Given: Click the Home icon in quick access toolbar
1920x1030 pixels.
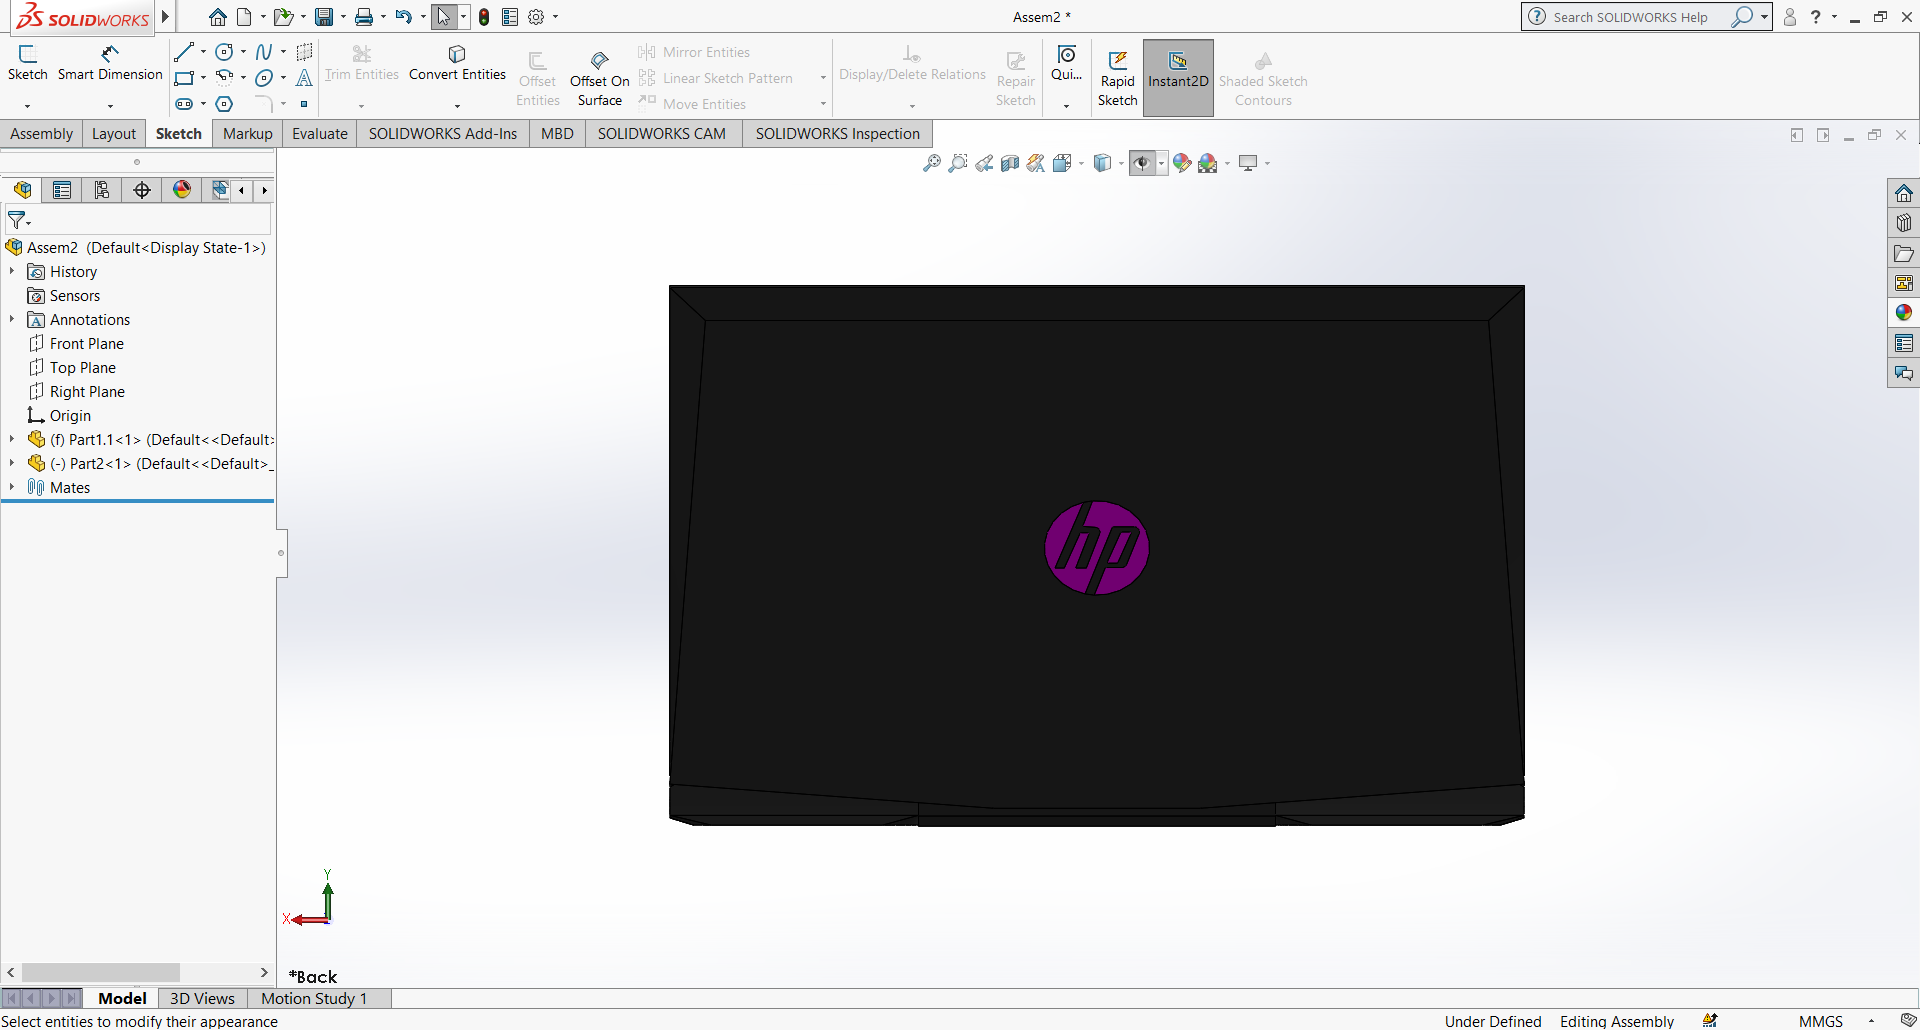Looking at the screenshot, I should point(217,17).
